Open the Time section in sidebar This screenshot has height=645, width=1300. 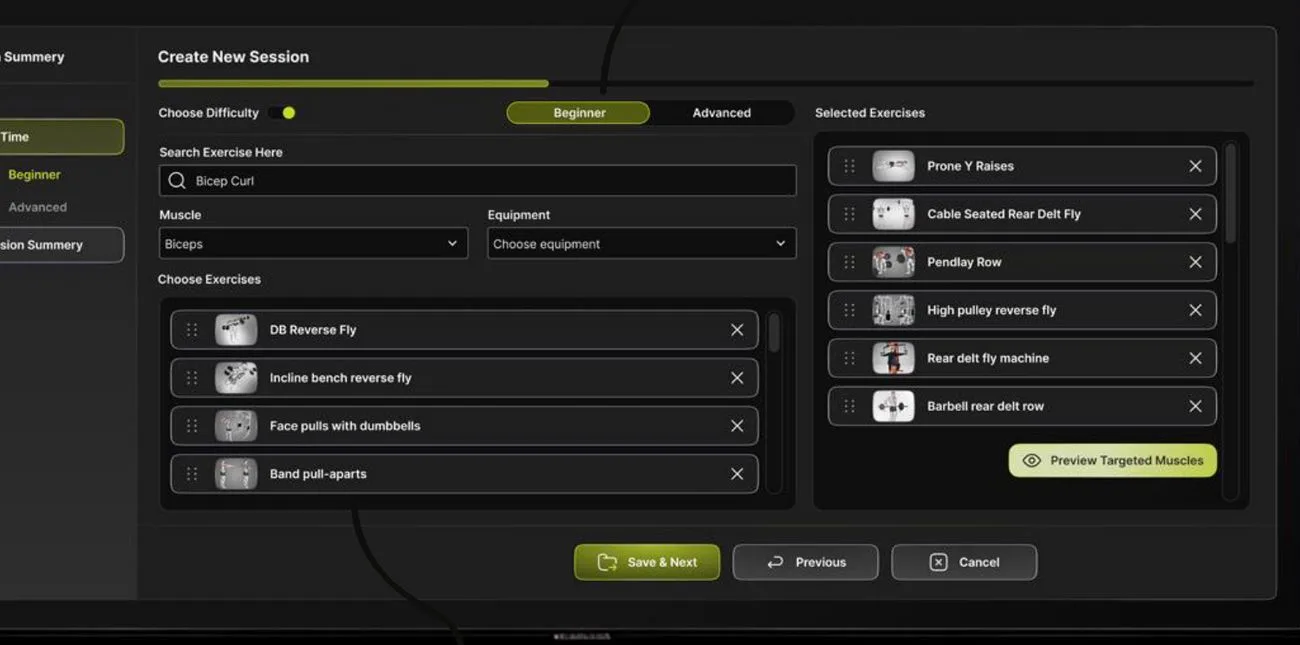(60, 137)
